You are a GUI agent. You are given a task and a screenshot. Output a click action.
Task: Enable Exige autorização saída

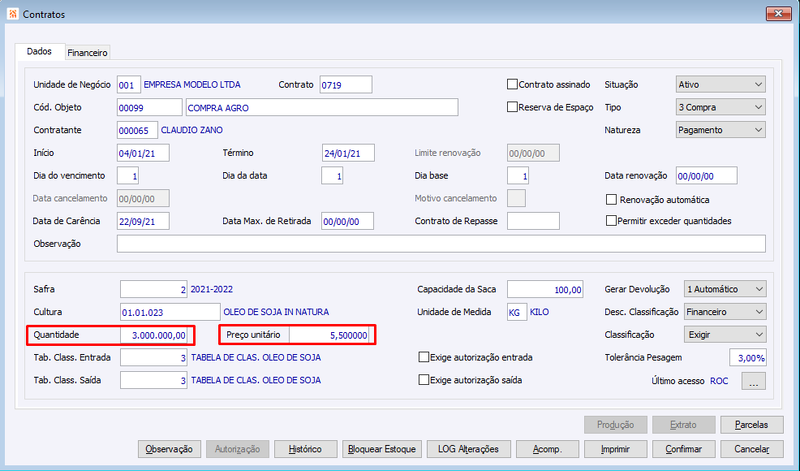pyautogui.click(x=423, y=380)
